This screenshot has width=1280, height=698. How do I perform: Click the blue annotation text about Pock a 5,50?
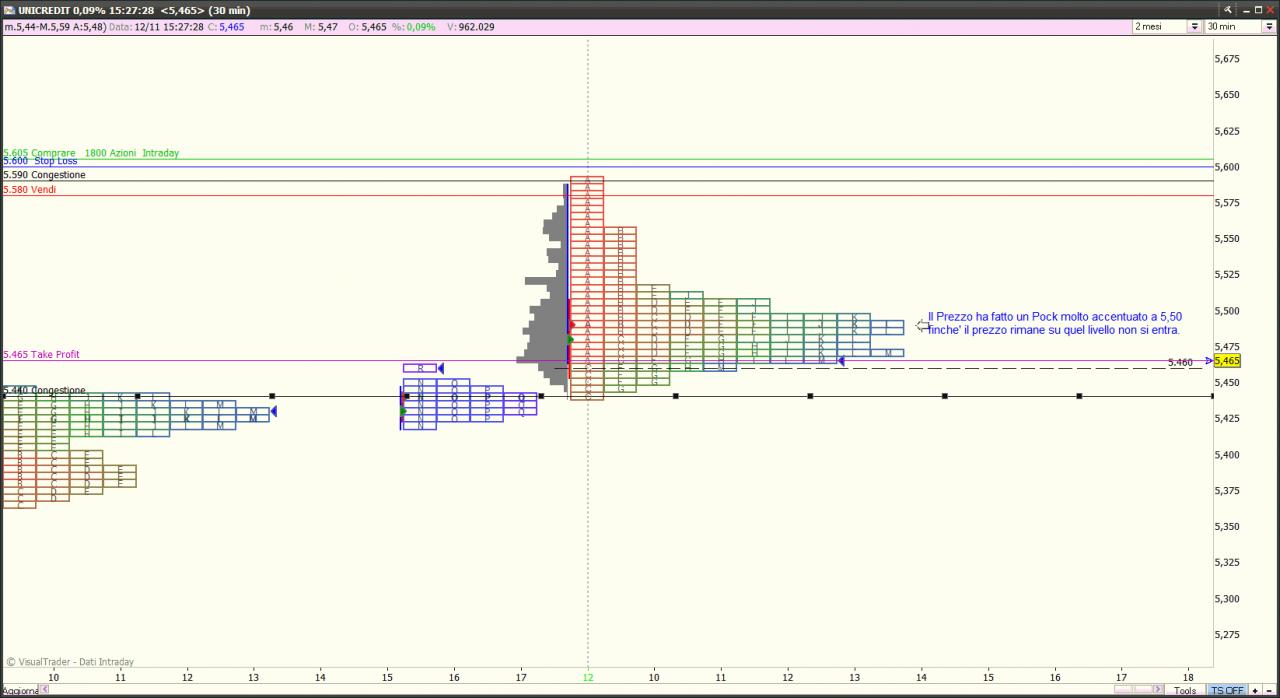1054,323
